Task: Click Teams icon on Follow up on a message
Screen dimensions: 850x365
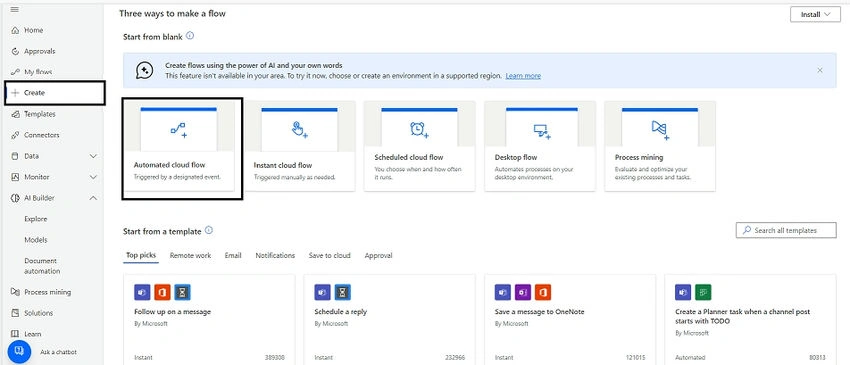Action: coord(143,292)
